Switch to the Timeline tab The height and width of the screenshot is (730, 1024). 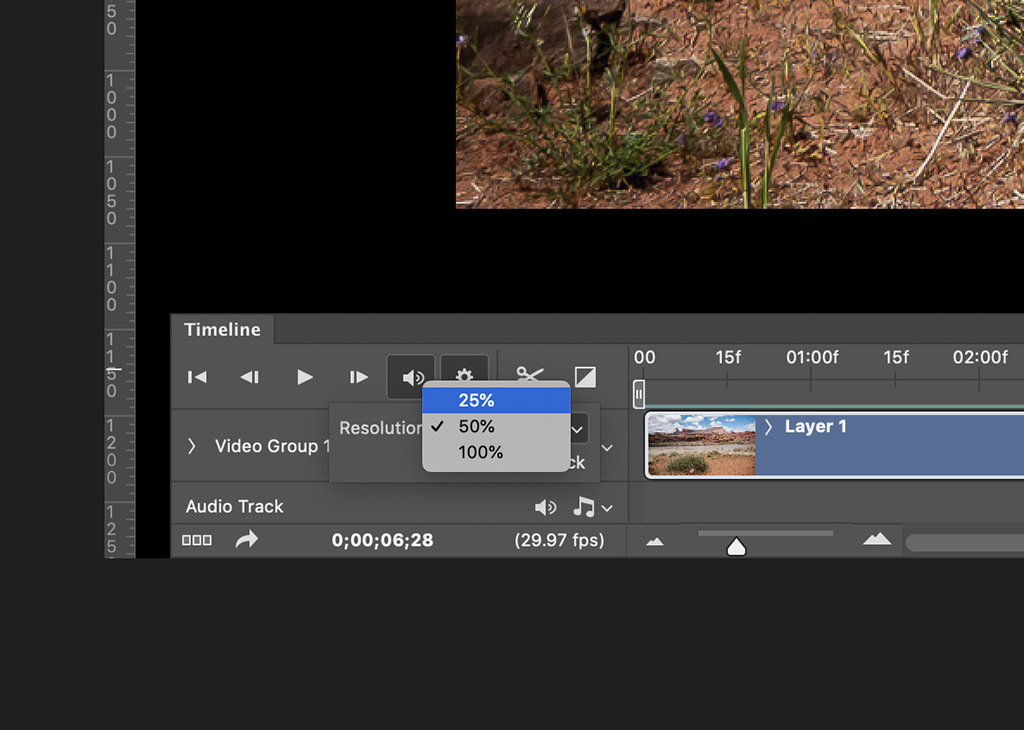pyautogui.click(x=222, y=330)
